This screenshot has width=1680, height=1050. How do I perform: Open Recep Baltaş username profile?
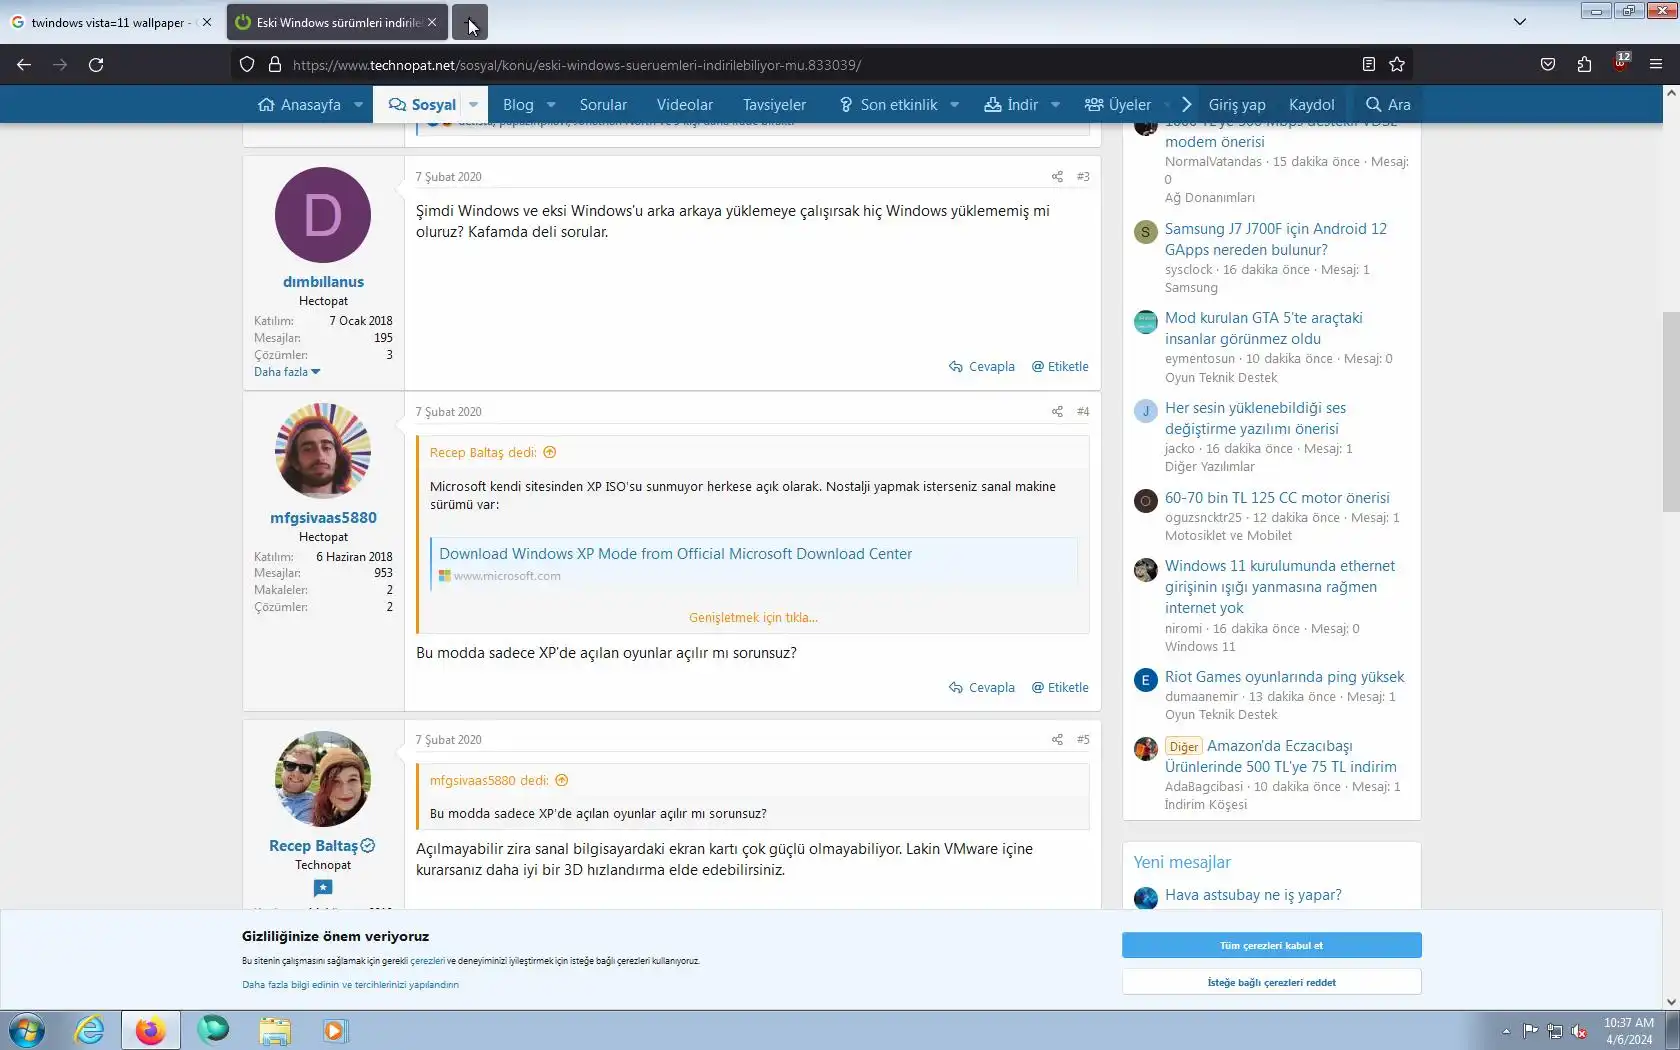(x=313, y=846)
